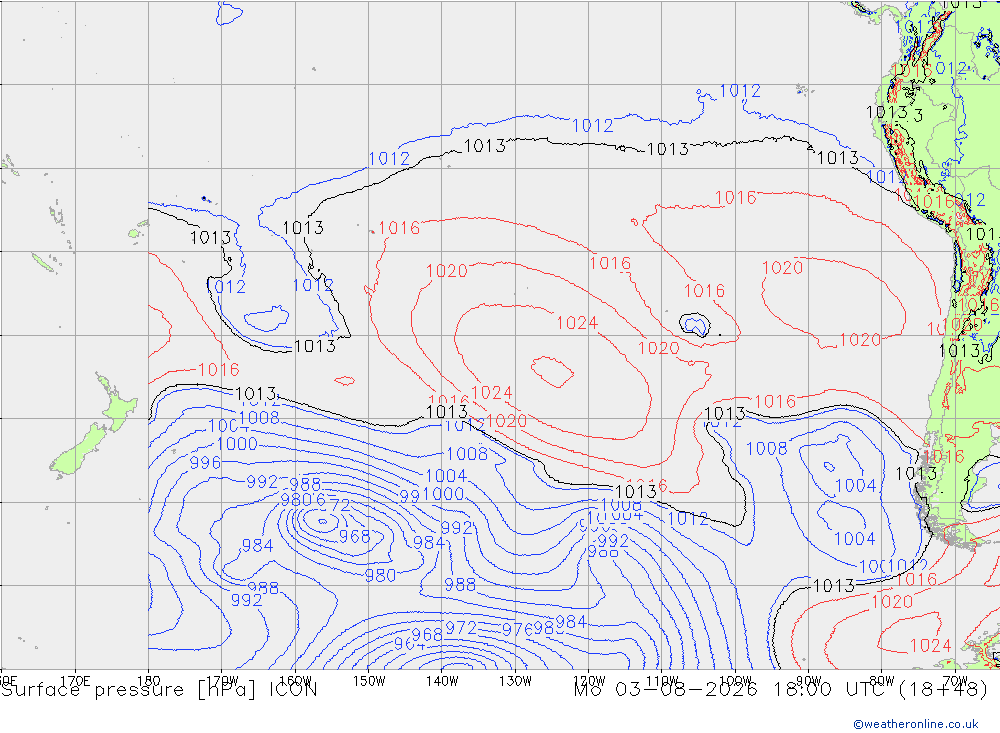Click the 180 longitude label
This screenshot has width=1000, height=733.
point(149,681)
